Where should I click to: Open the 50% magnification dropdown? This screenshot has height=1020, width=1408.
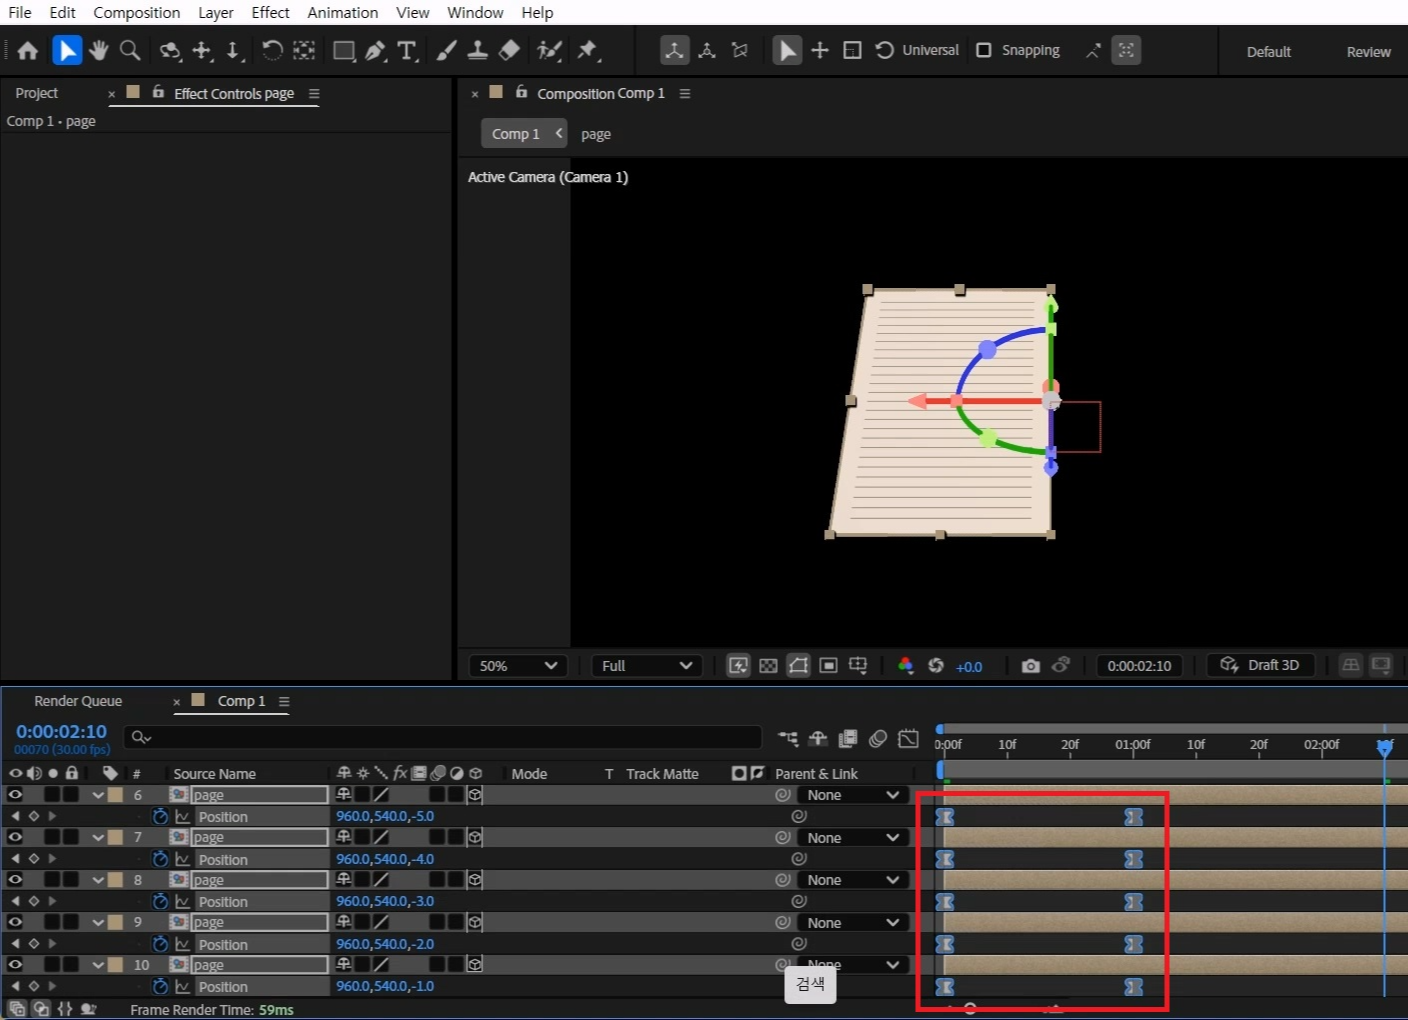(518, 666)
